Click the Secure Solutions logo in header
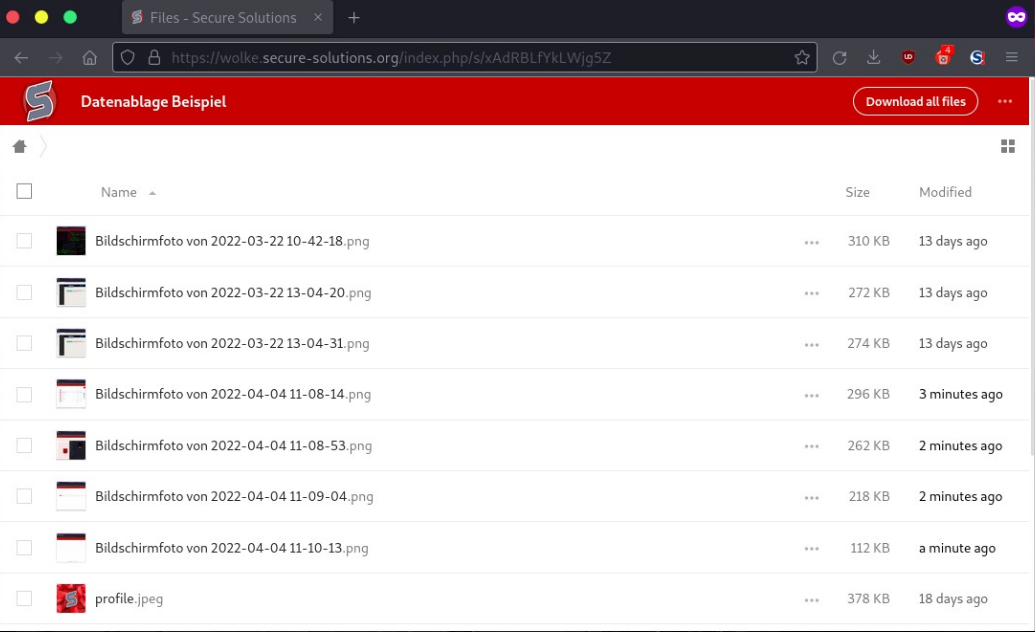 tap(40, 101)
